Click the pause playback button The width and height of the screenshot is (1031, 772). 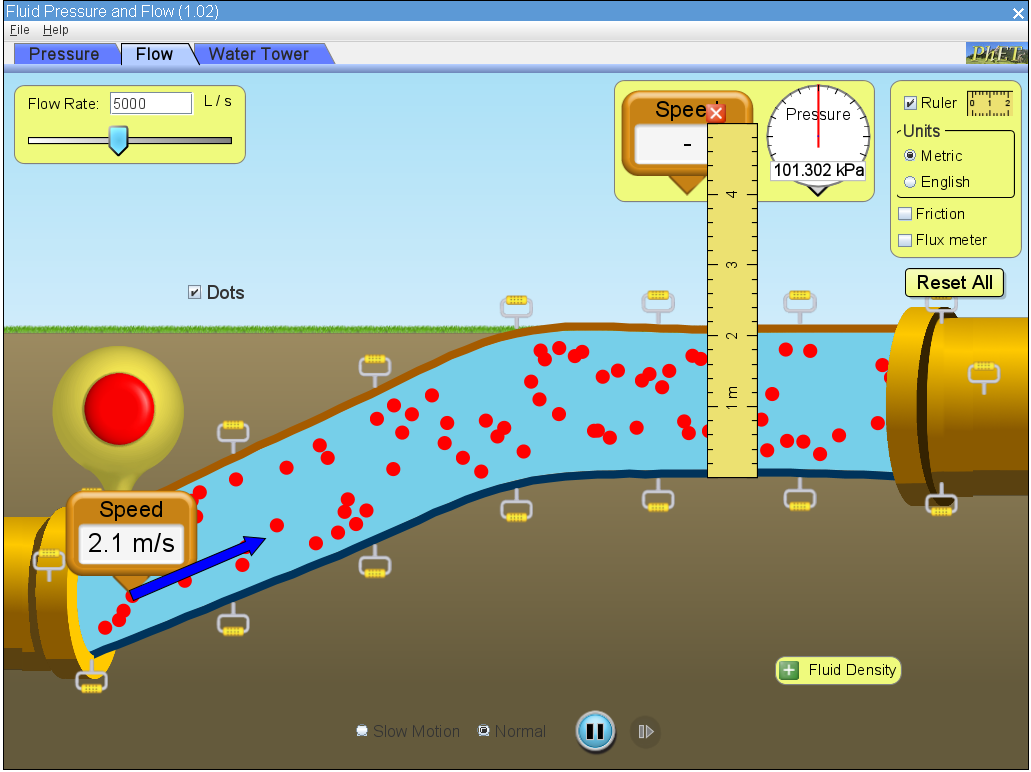(x=595, y=731)
